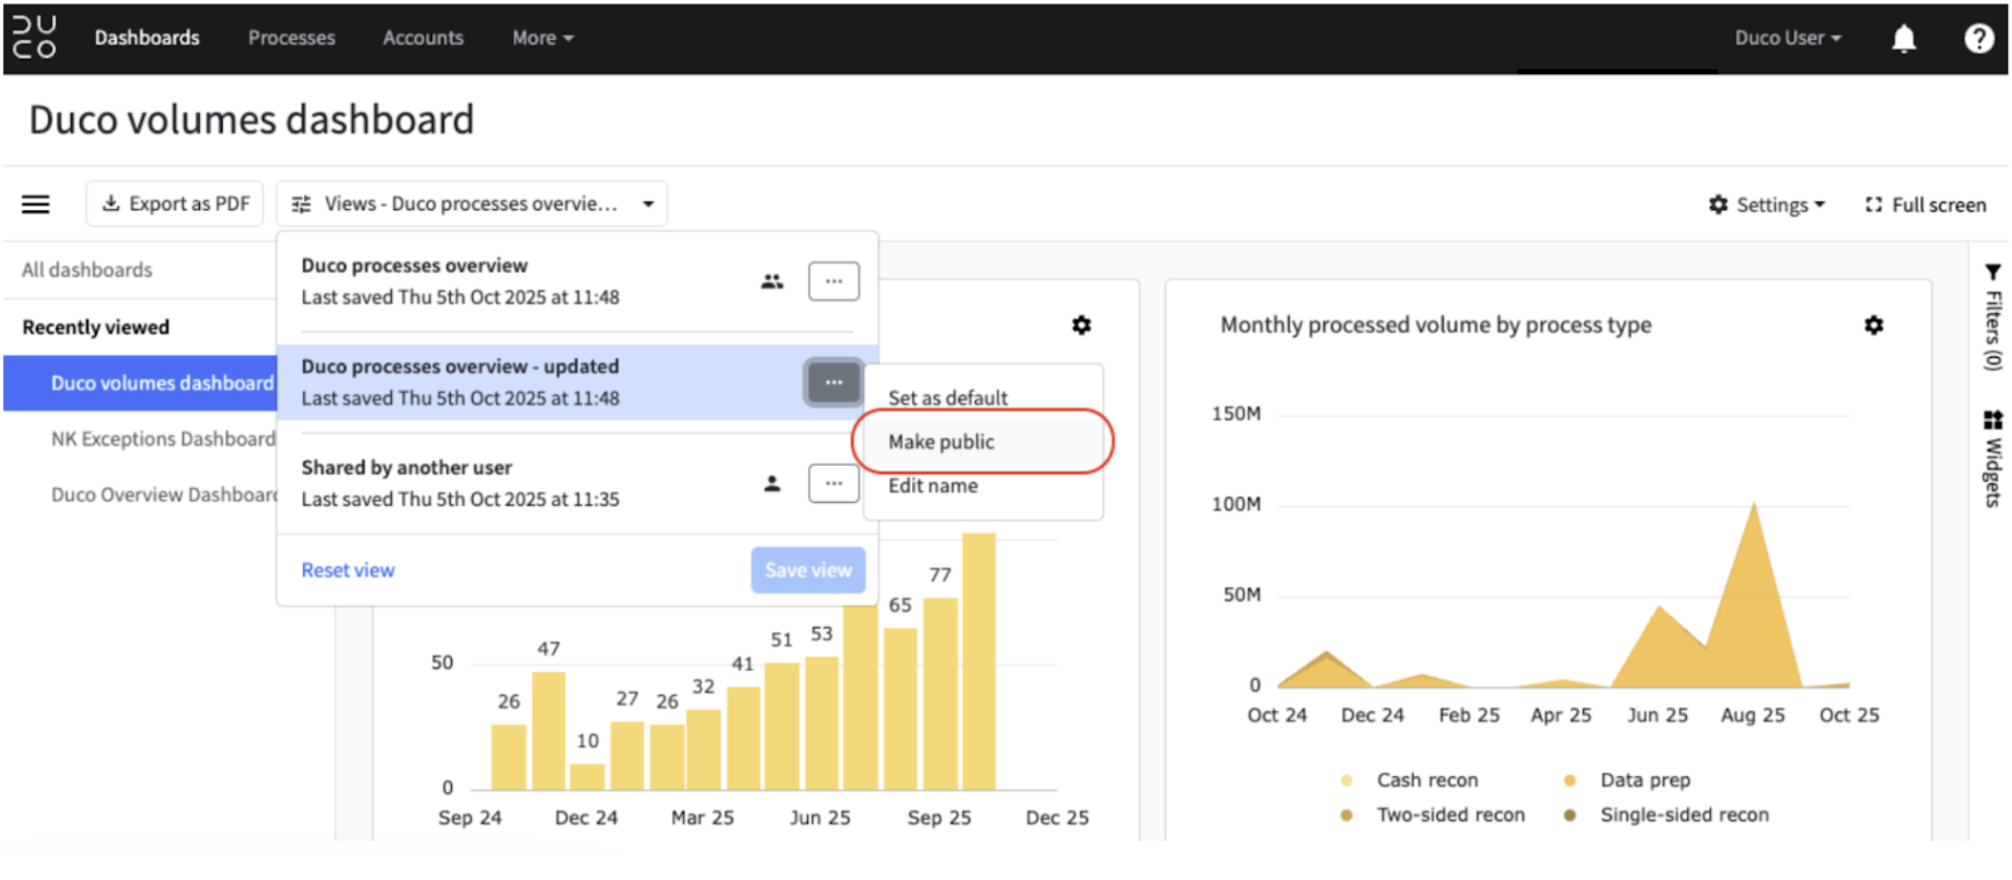Image resolution: width=2012 pixels, height=880 pixels.
Task: Open gear settings on the monthly volume chart
Action: [1873, 325]
